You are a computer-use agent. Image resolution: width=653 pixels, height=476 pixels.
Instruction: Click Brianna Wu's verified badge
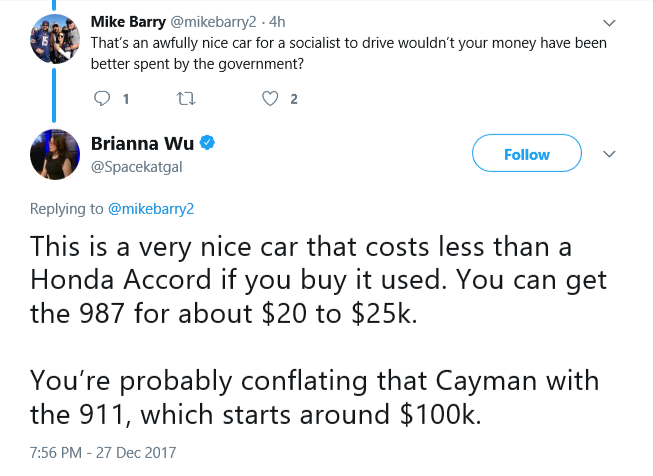point(207,143)
